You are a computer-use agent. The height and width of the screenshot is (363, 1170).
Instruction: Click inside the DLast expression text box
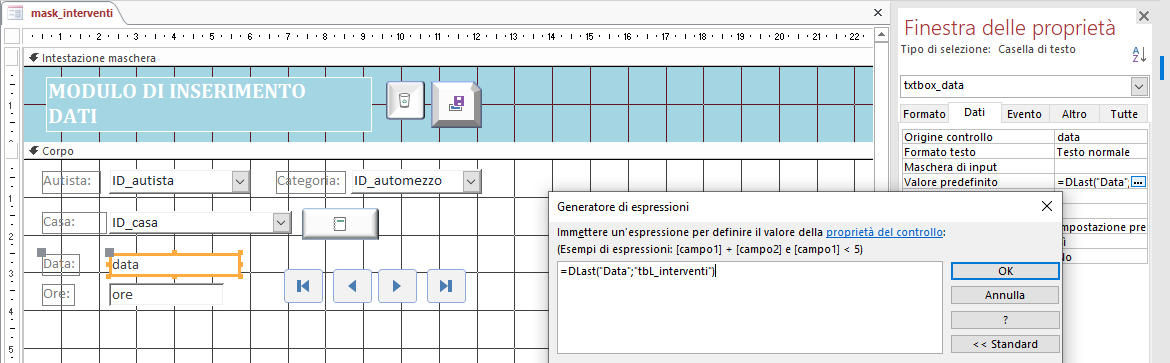[750, 307]
